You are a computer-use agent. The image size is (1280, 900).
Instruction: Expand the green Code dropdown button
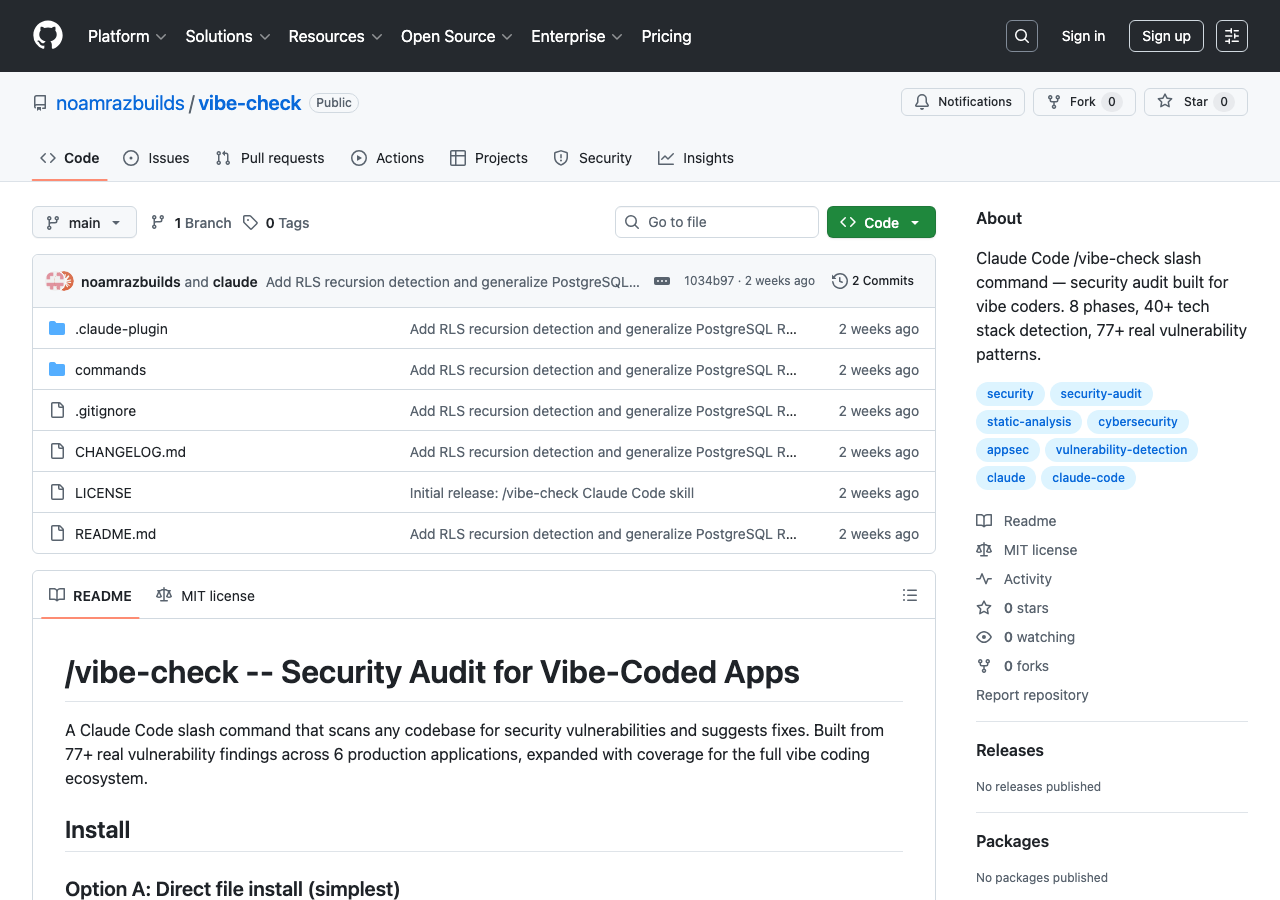881,222
